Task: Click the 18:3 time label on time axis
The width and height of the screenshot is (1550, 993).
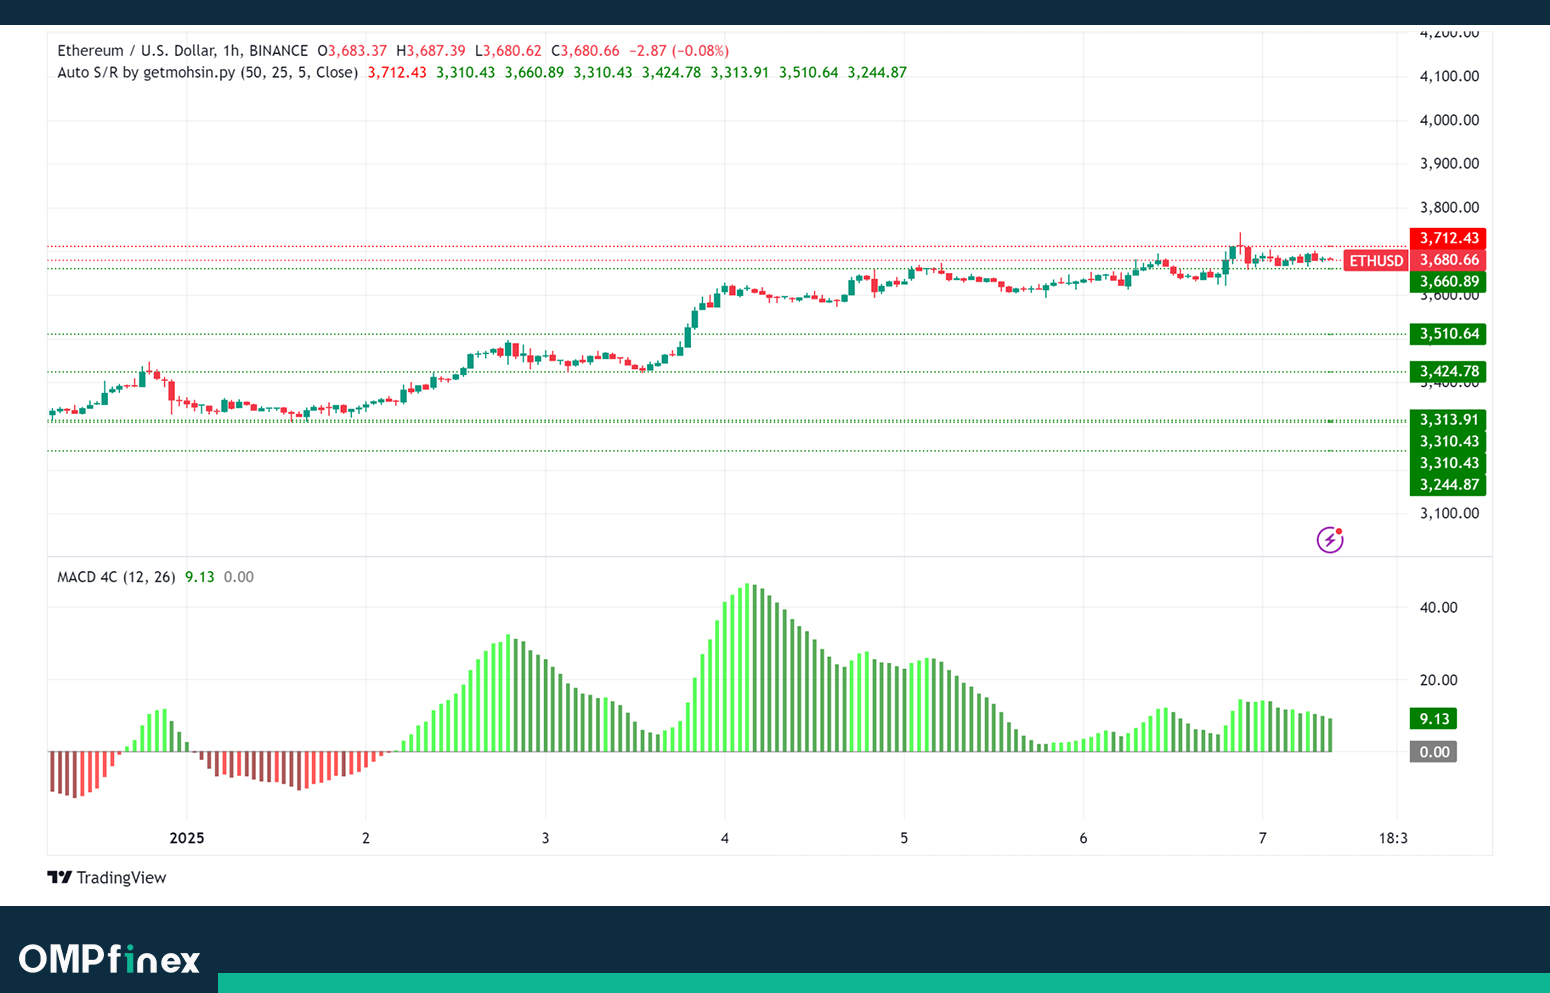Action: click(1393, 838)
